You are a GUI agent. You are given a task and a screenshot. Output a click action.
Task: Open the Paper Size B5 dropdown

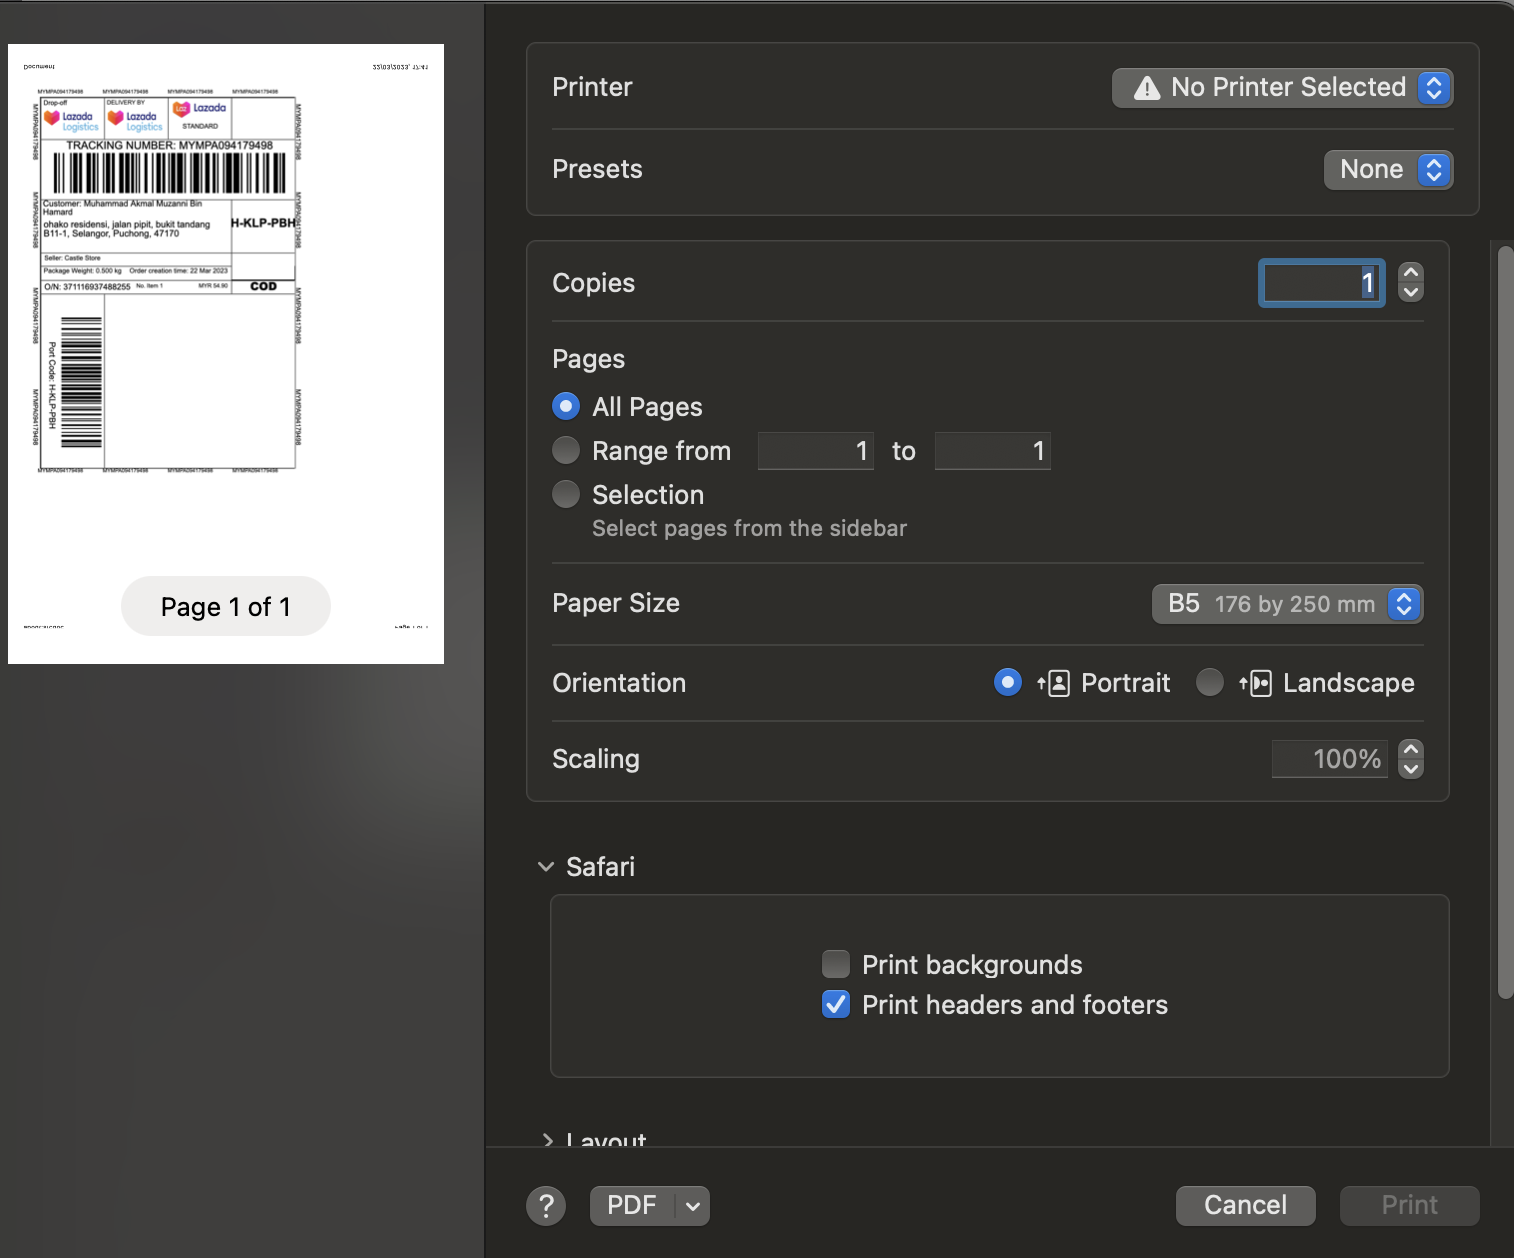point(1287,604)
